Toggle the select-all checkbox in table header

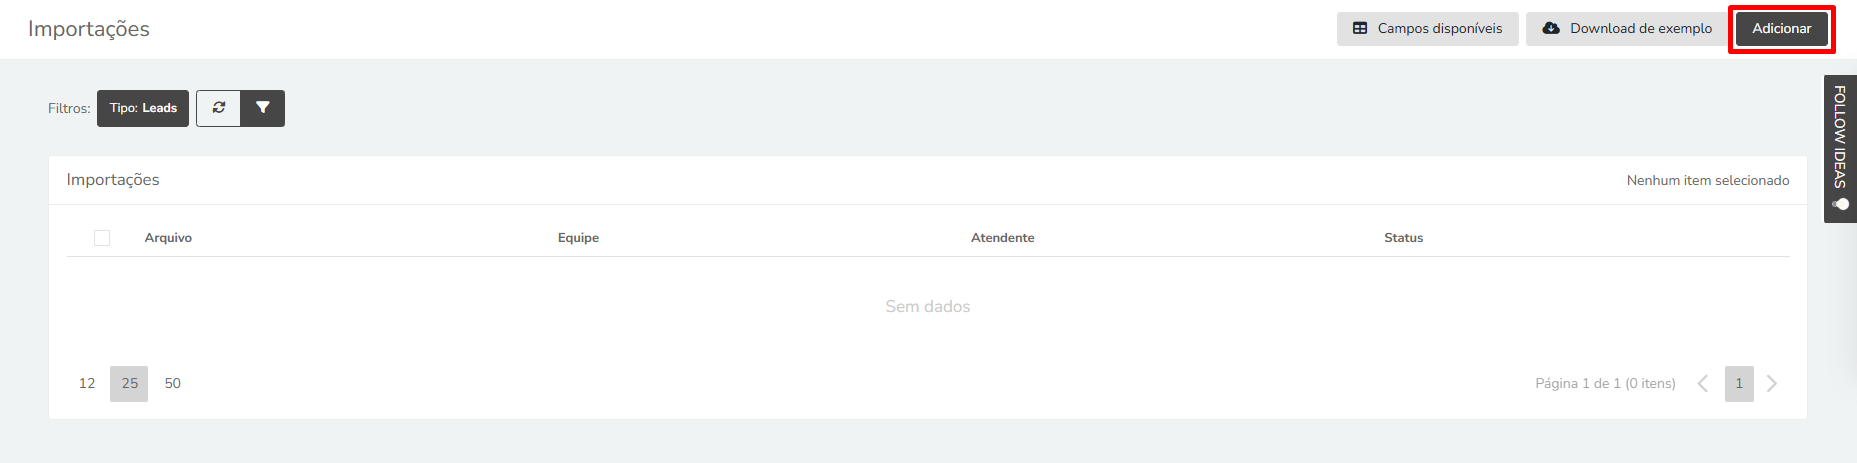click(102, 238)
